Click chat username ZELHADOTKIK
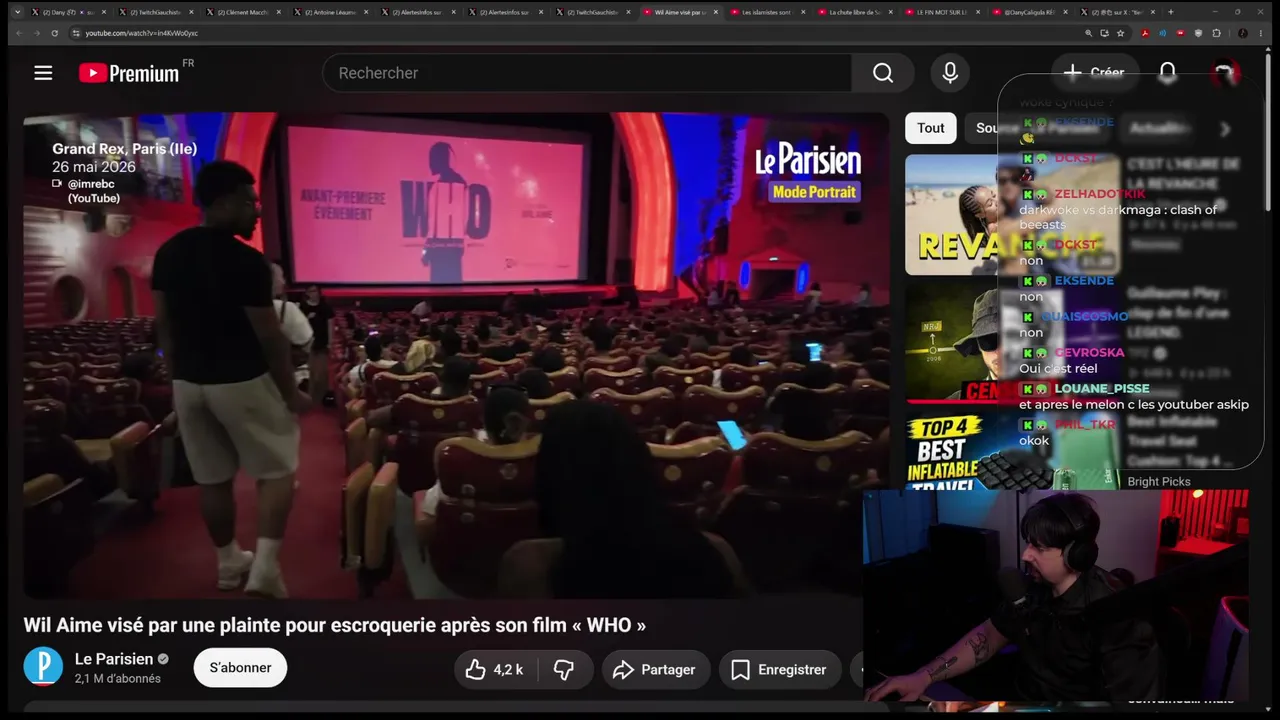This screenshot has width=1280, height=720. [1100, 194]
